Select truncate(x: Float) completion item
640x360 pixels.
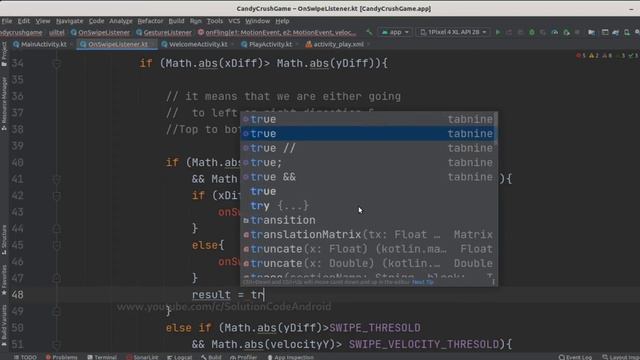(367, 249)
